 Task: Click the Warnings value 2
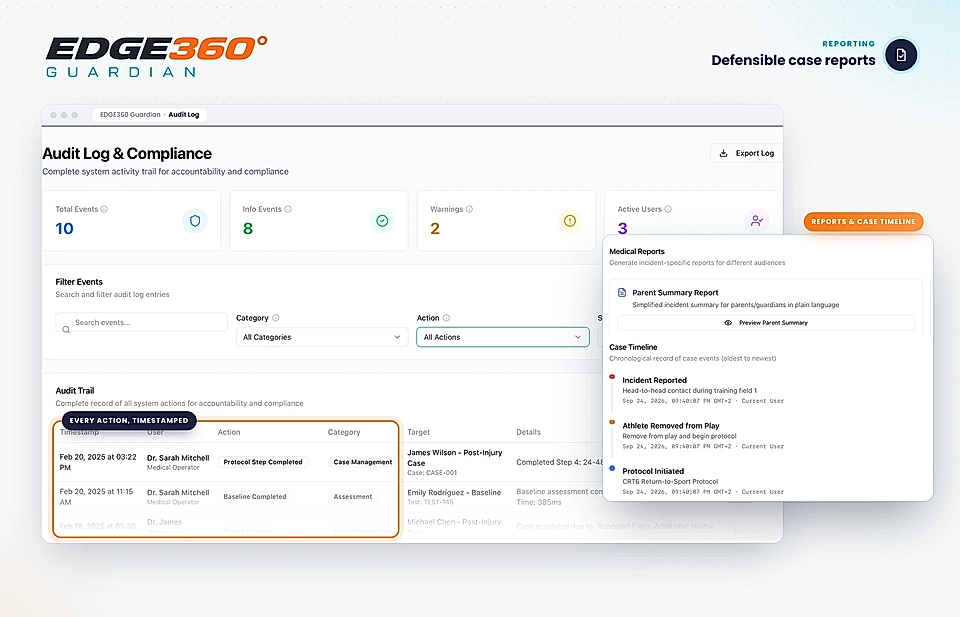click(x=435, y=229)
